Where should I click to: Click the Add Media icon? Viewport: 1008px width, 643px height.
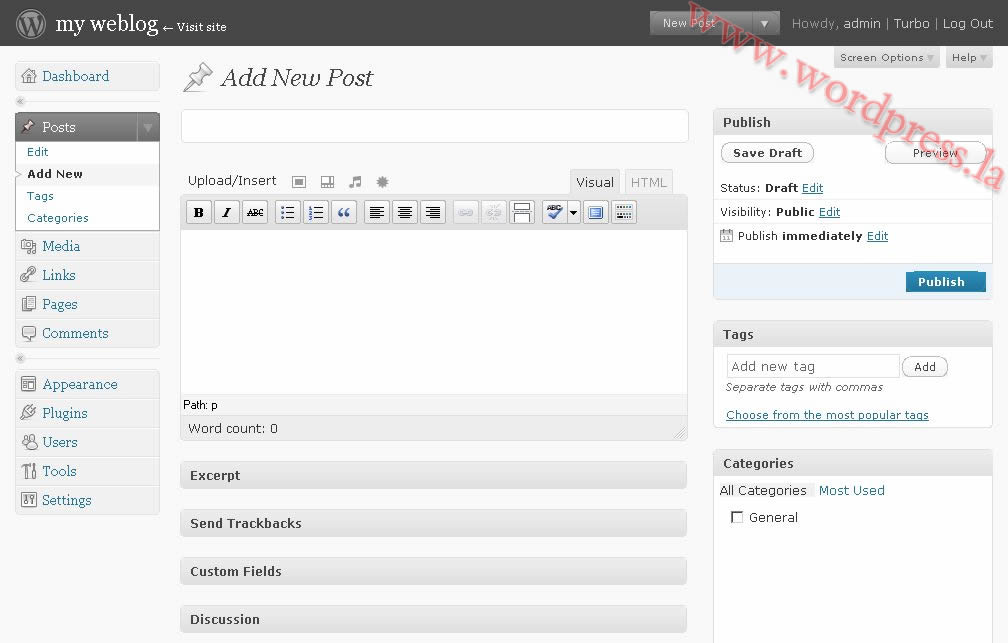tap(382, 182)
